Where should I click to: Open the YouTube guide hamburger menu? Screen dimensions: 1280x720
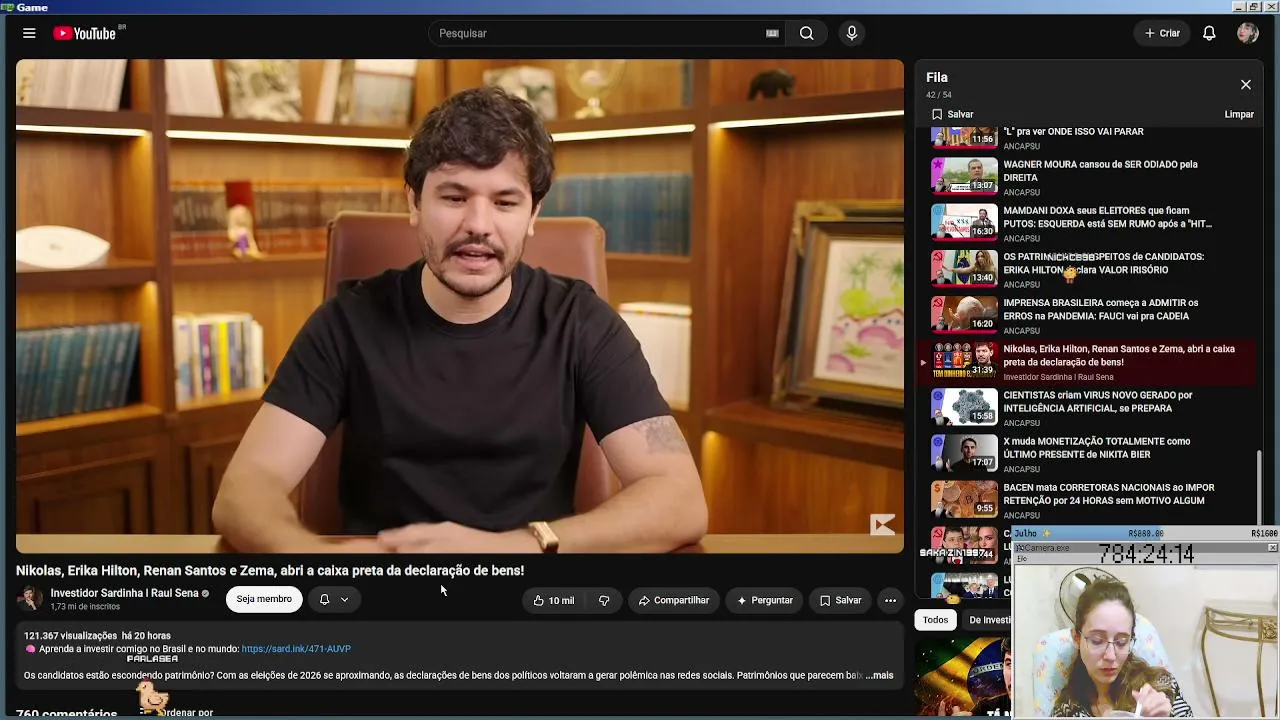[29, 33]
